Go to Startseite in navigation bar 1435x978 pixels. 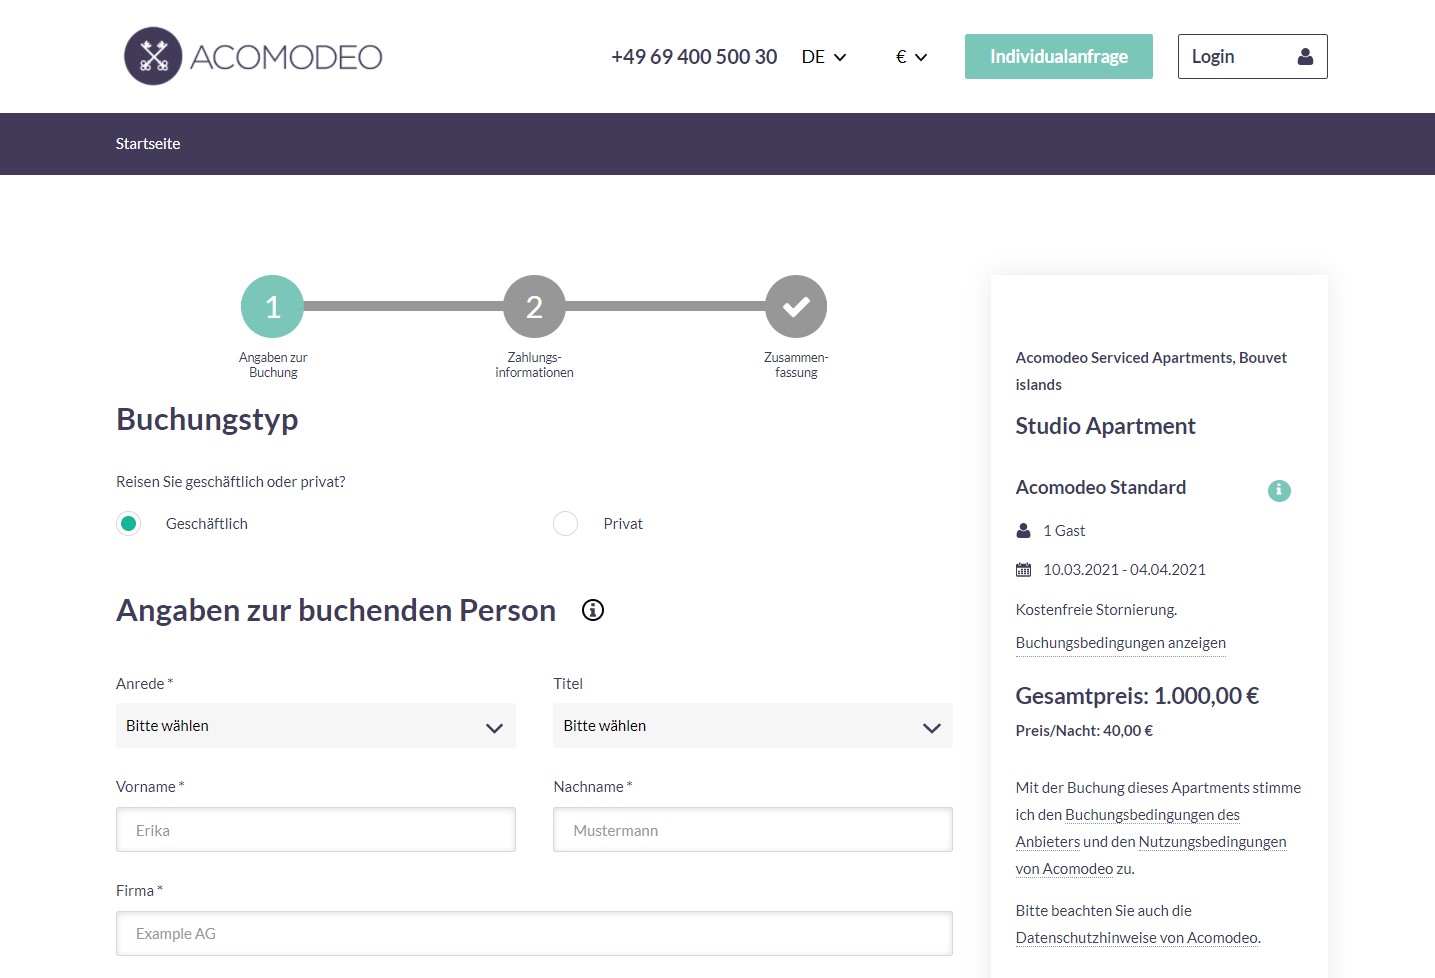tap(148, 144)
